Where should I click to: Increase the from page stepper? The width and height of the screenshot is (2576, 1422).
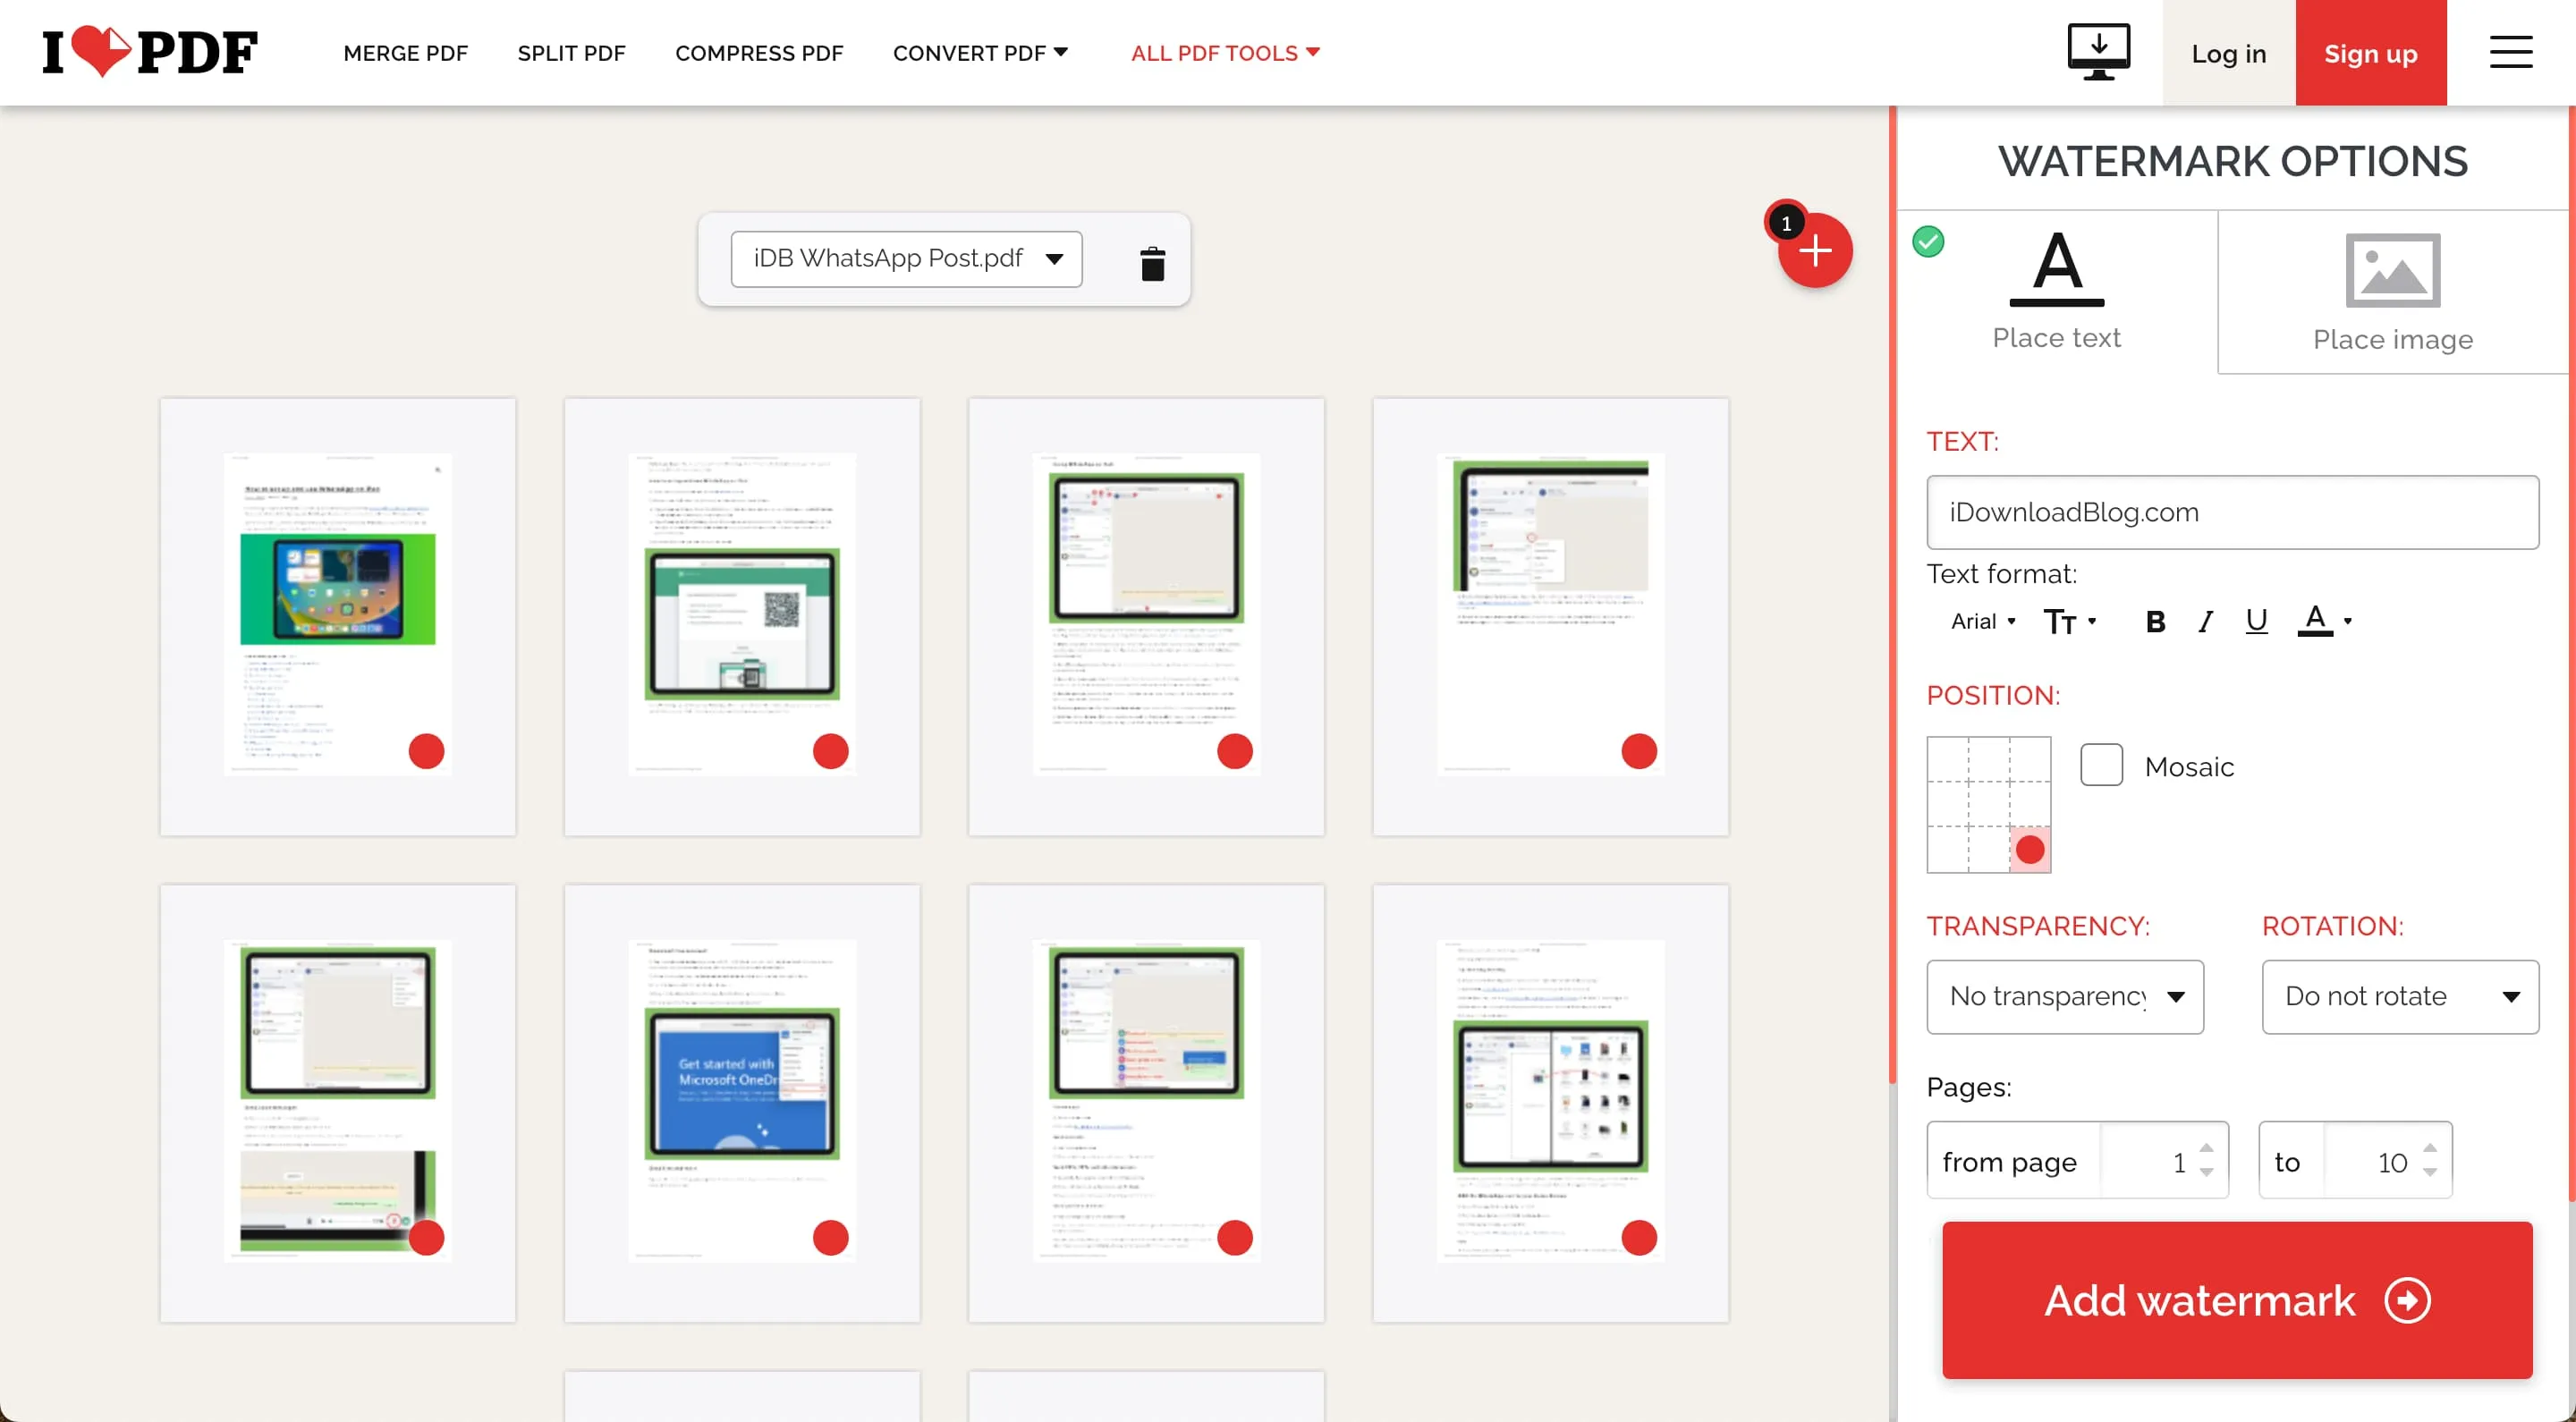(x=2206, y=1148)
